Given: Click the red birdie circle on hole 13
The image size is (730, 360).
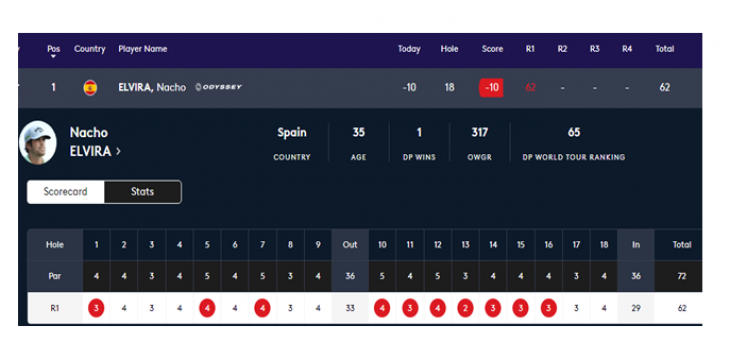Looking at the screenshot, I should 465,308.
